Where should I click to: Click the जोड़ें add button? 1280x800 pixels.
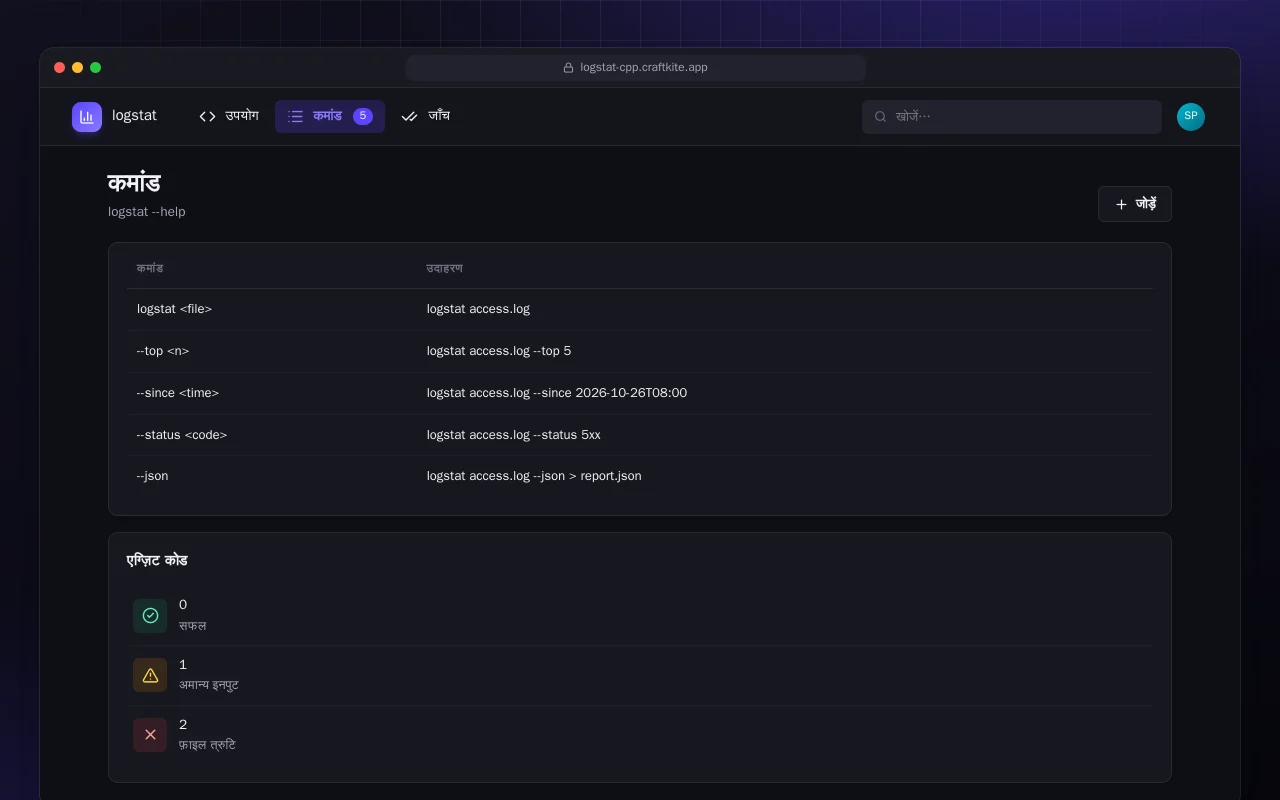tap(1135, 204)
